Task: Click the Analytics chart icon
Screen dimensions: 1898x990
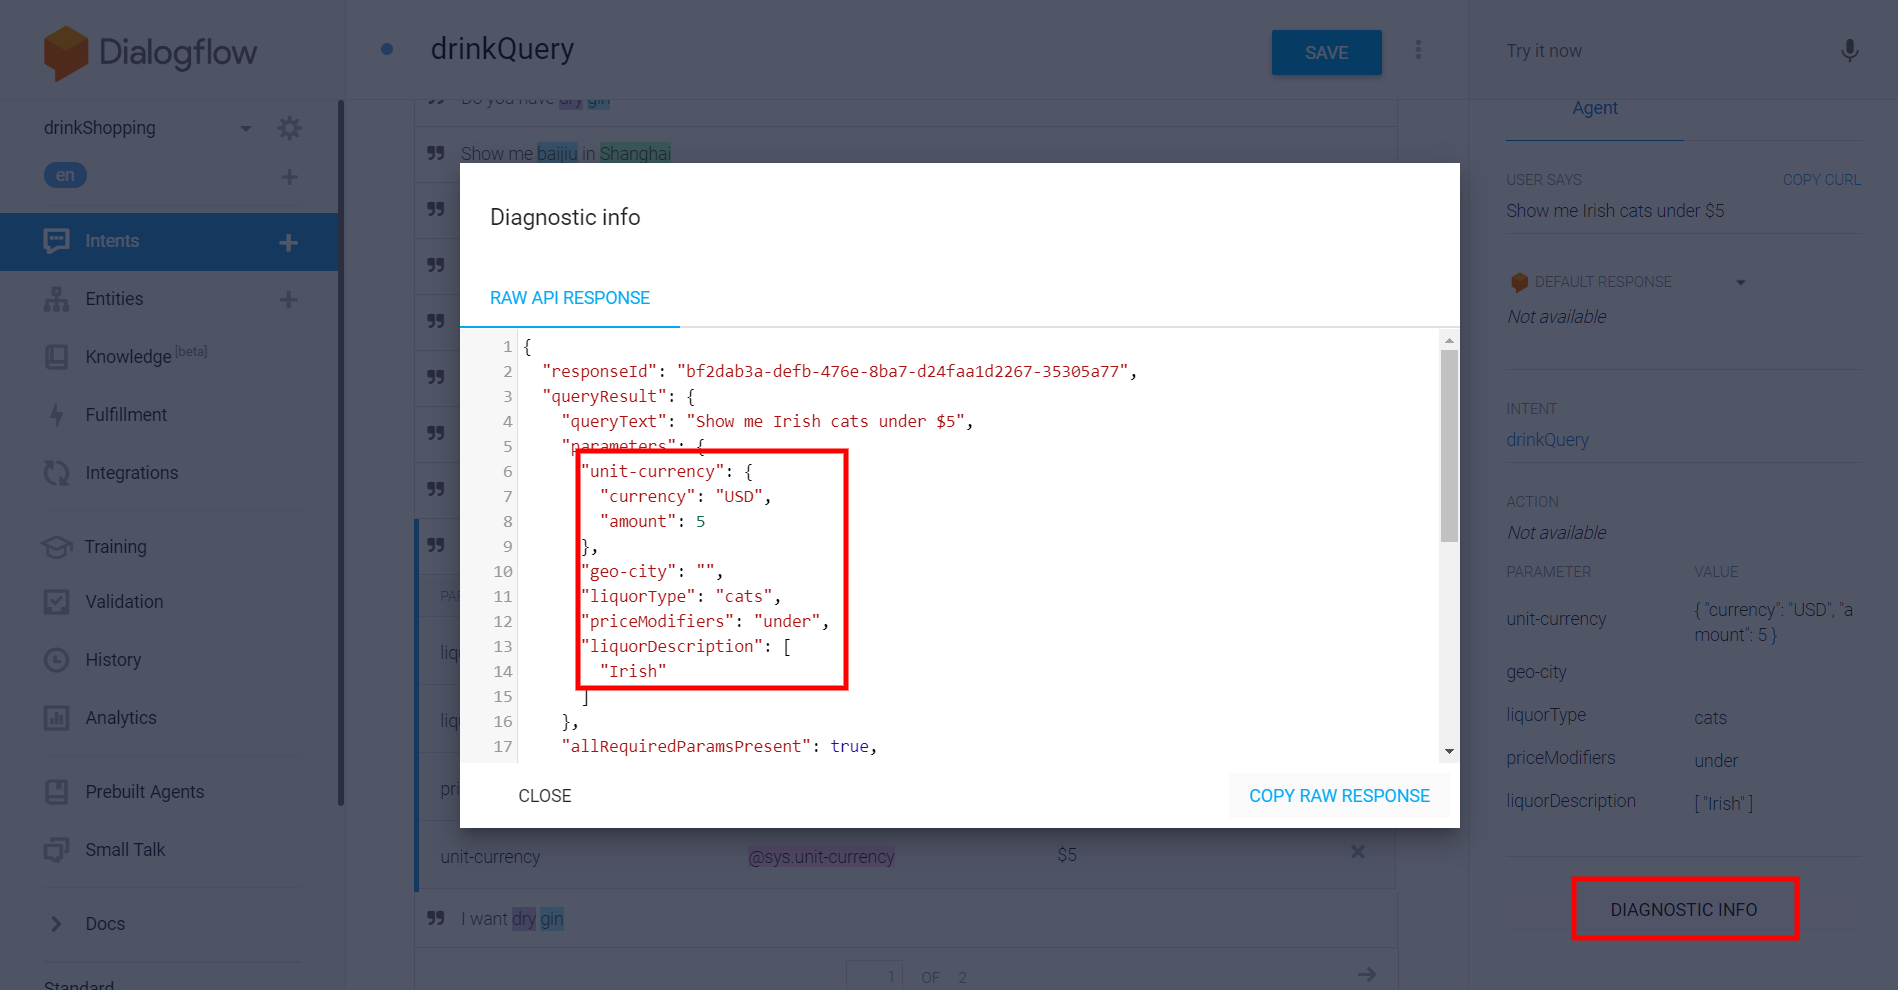Action: click(x=57, y=718)
